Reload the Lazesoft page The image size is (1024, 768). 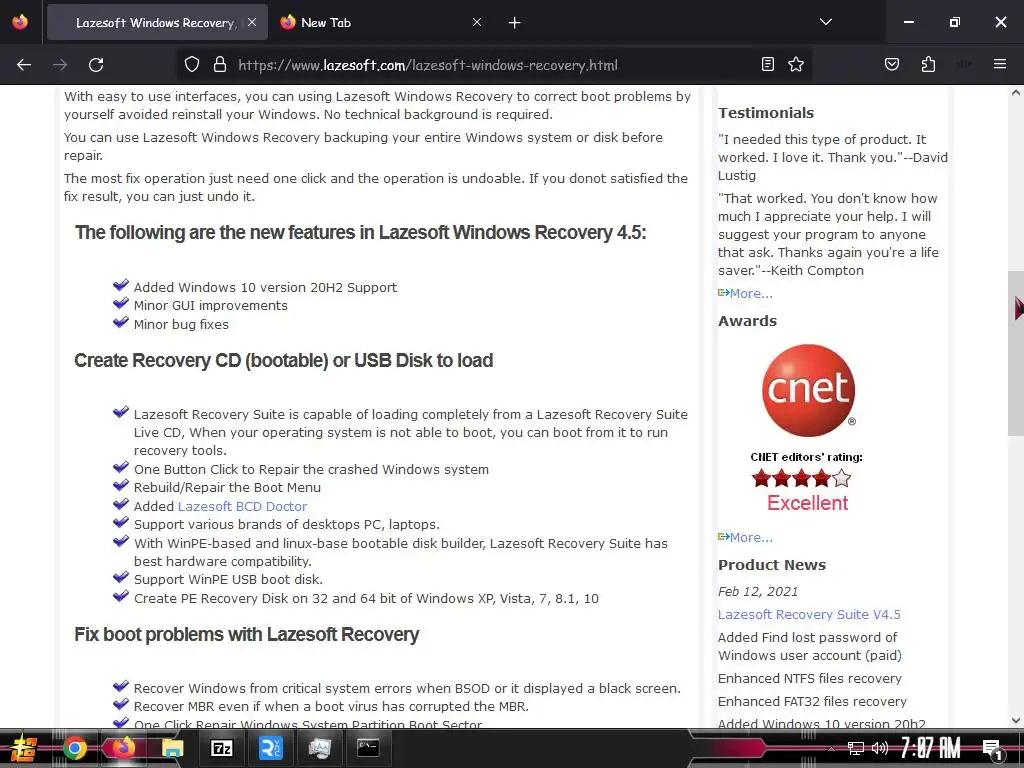(96, 65)
